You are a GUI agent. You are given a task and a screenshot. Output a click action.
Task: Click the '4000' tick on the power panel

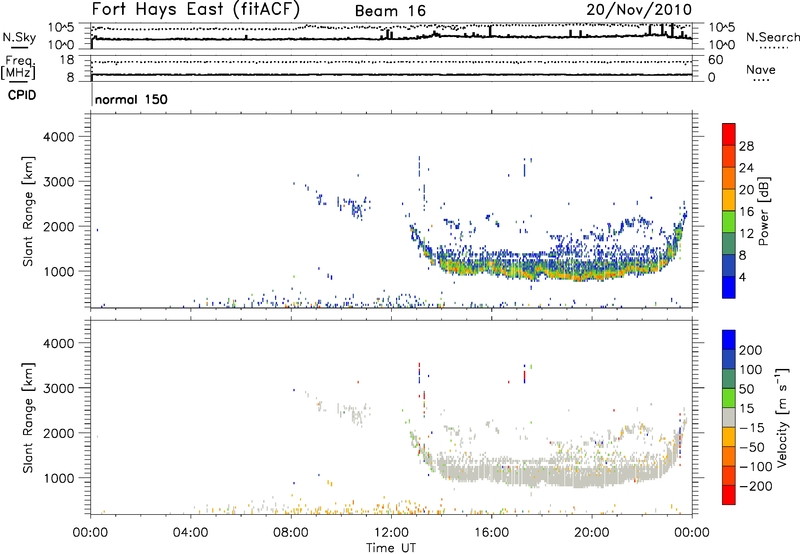point(59,137)
